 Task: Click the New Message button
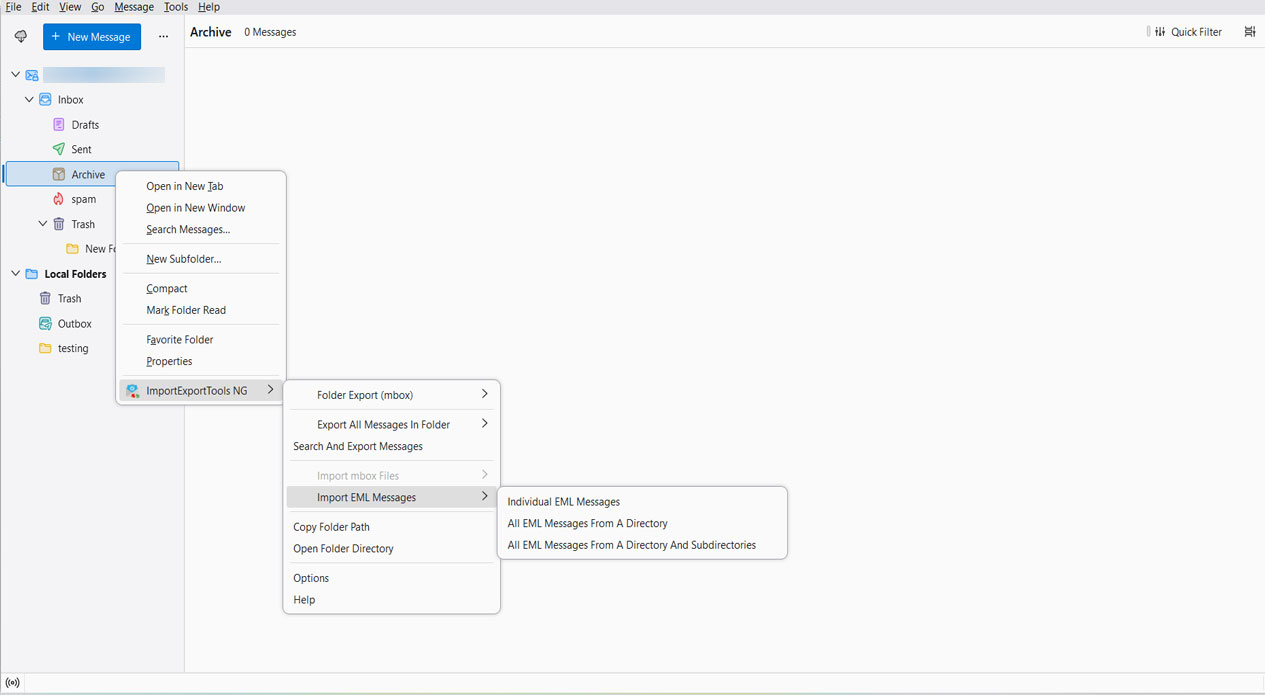92,36
